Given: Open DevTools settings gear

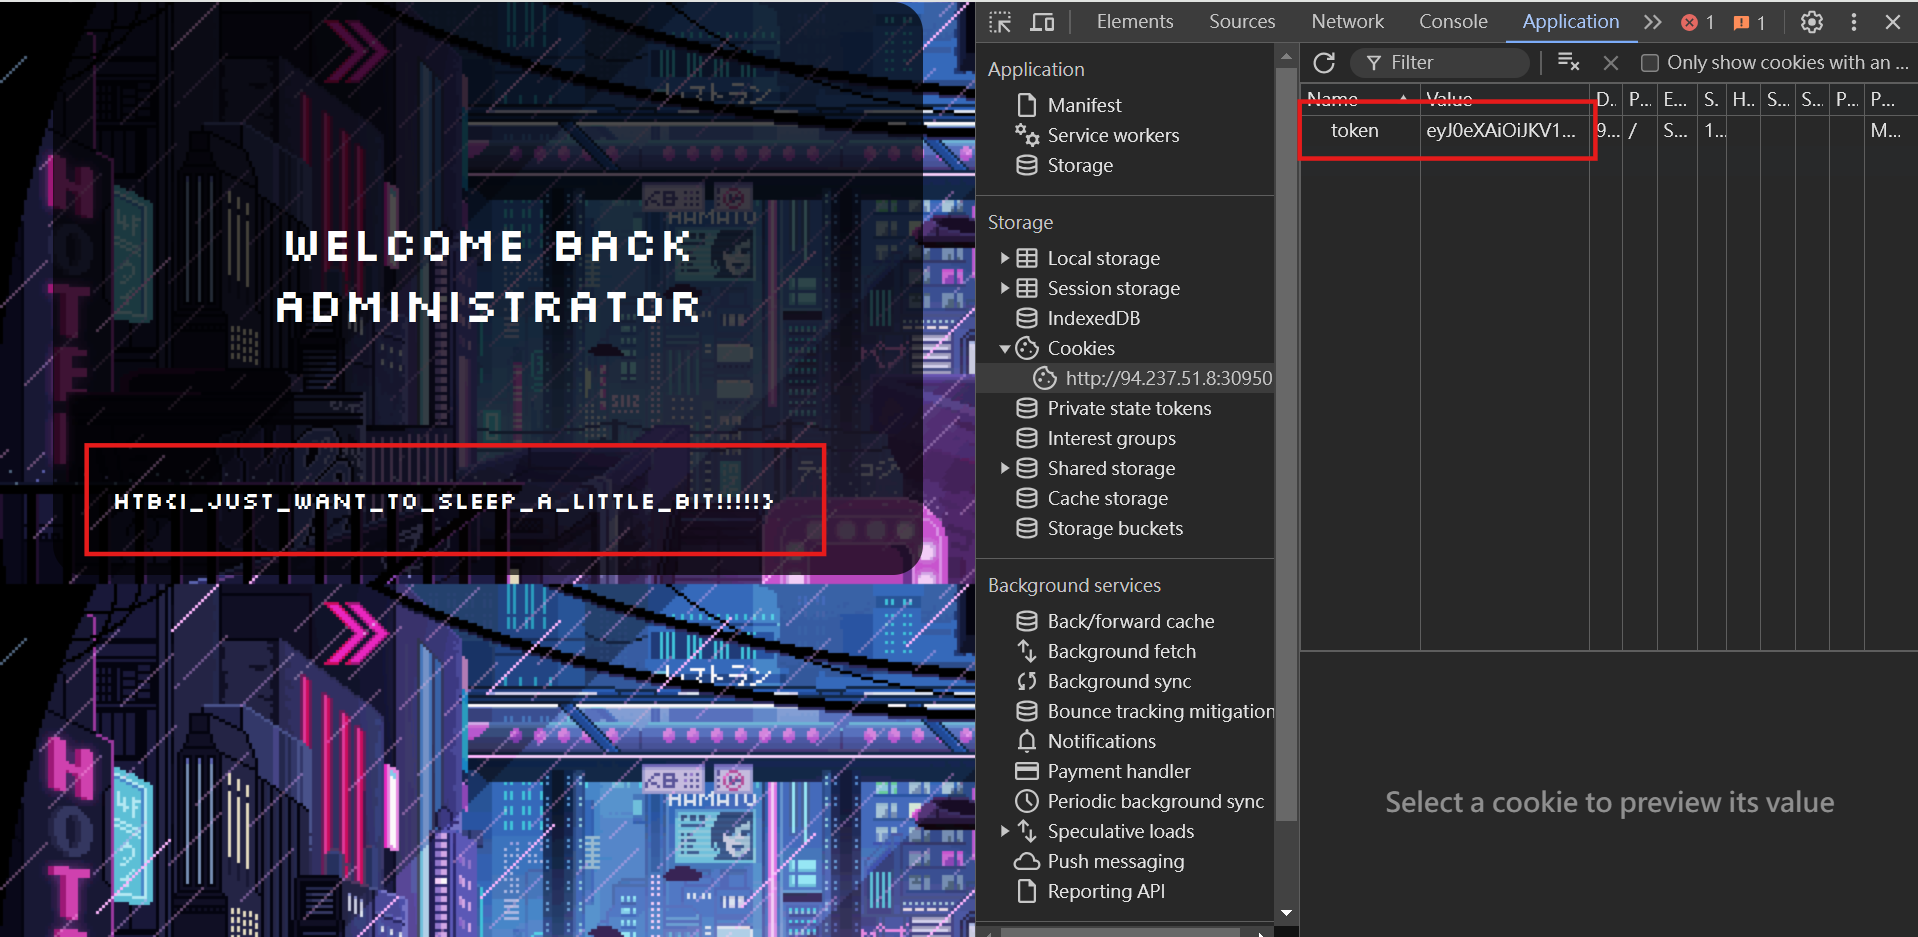Looking at the screenshot, I should click(1812, 22).
